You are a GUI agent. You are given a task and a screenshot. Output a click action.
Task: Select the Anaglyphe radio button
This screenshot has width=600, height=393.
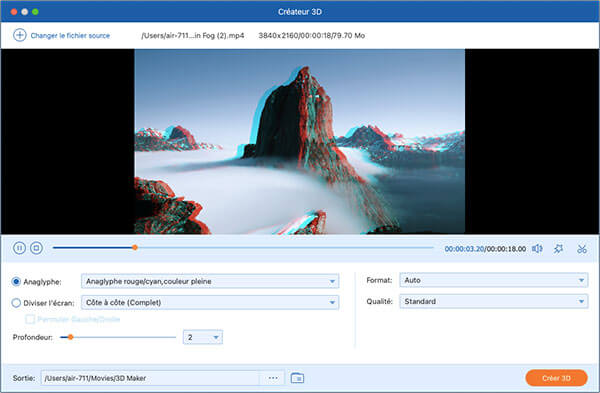tap(16, 282)
